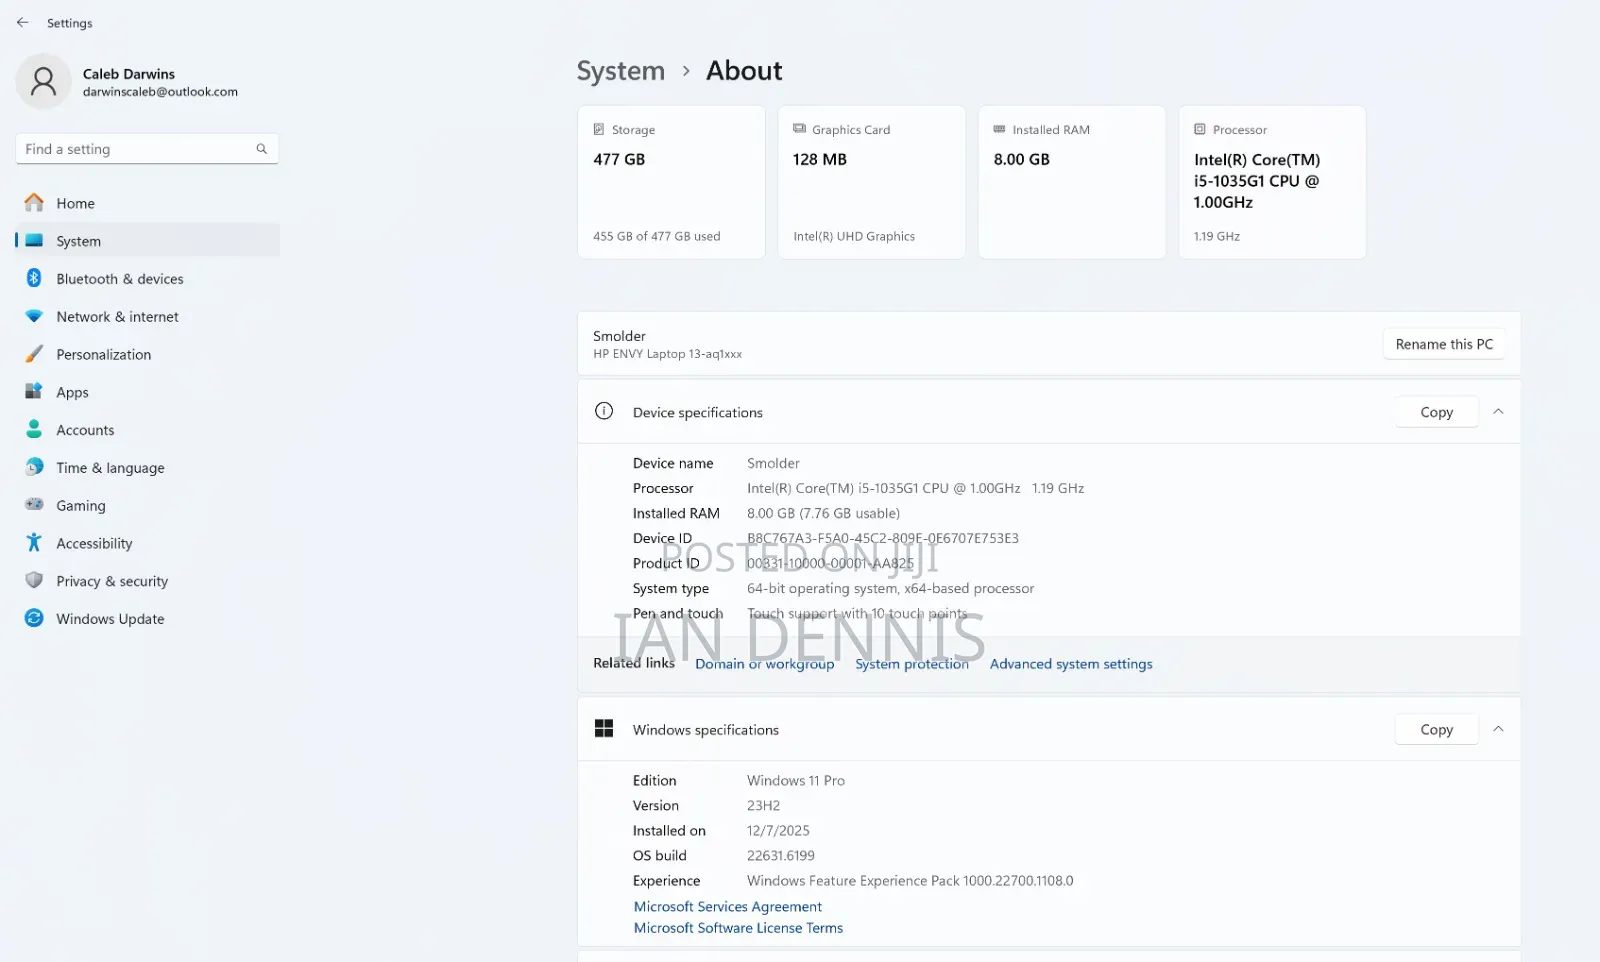Click the Accounts person icon
Screen dimensions: 1600x962
[x=34, y=429]
